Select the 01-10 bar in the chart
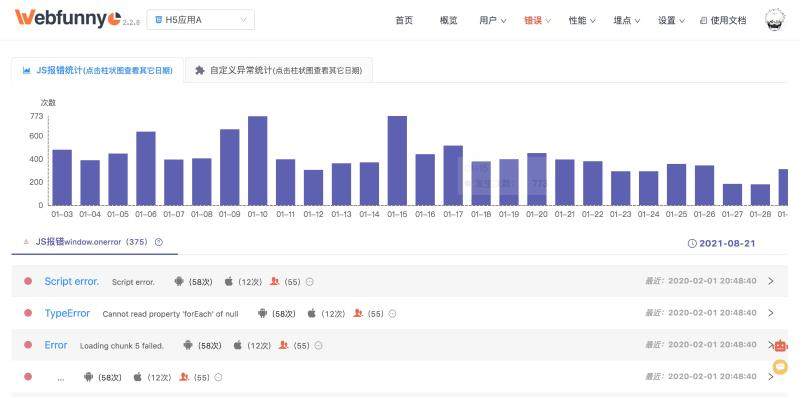 click(258, 161)
